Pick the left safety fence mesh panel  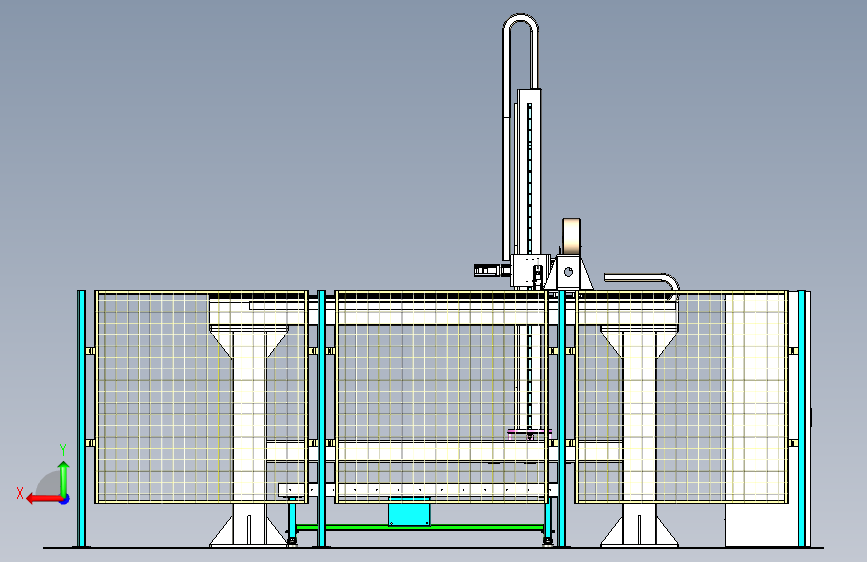coord(201,397)
